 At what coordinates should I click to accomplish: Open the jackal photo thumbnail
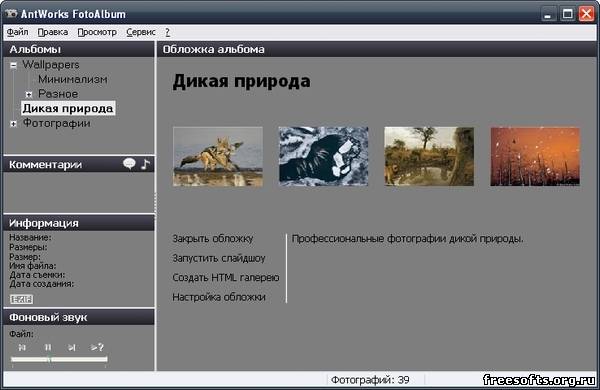tap(218, 157)
